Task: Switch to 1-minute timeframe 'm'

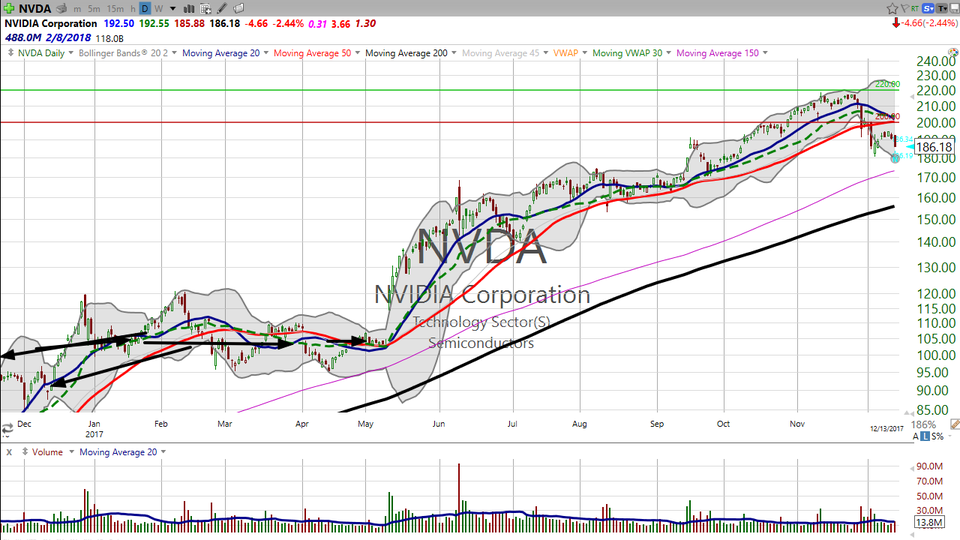Action: click(77, 9)
